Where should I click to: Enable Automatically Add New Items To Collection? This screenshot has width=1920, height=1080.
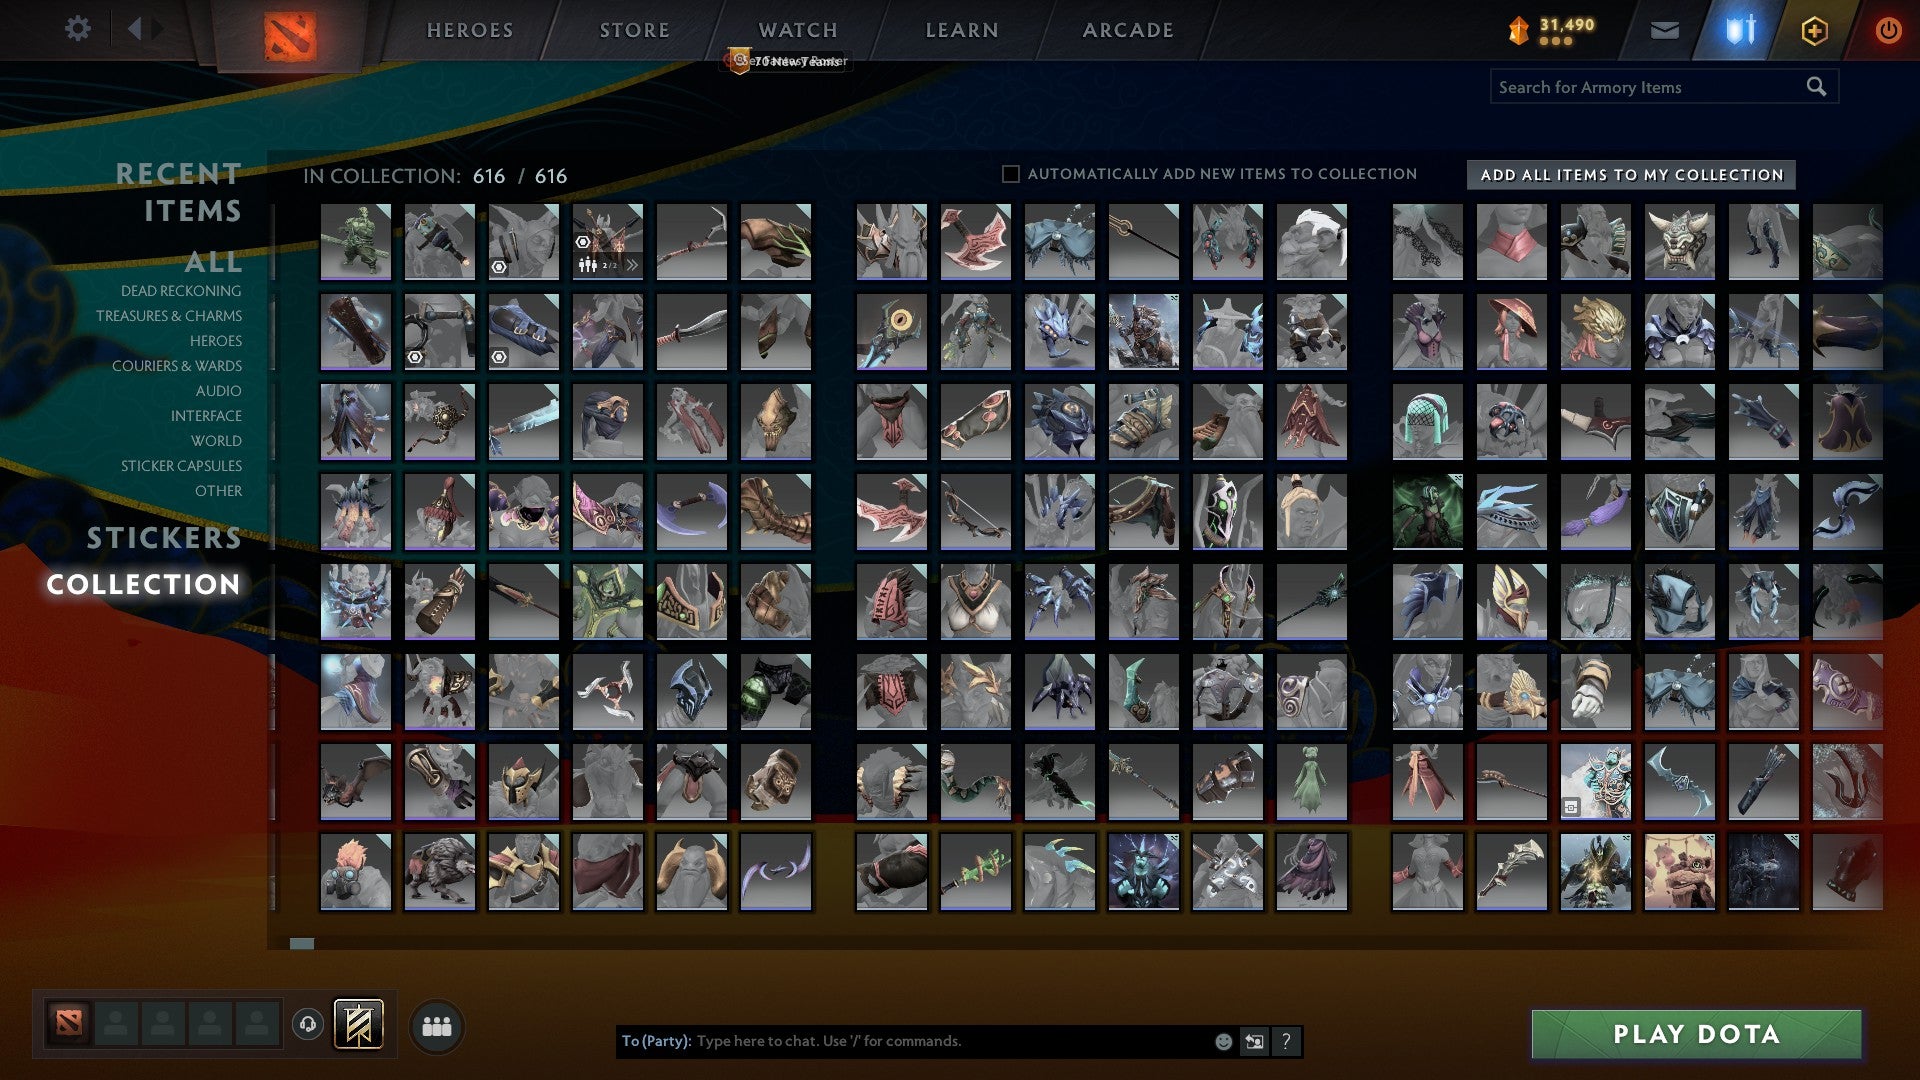click(1010, 173)
